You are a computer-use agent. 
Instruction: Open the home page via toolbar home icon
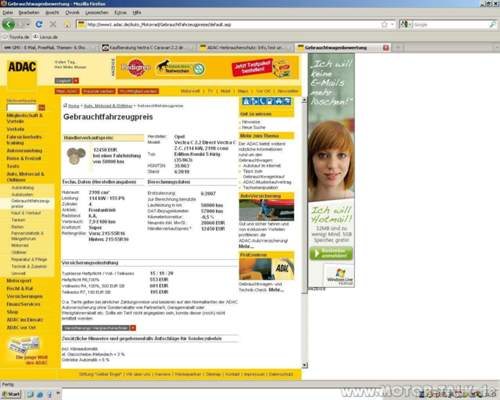pos(67,24)
